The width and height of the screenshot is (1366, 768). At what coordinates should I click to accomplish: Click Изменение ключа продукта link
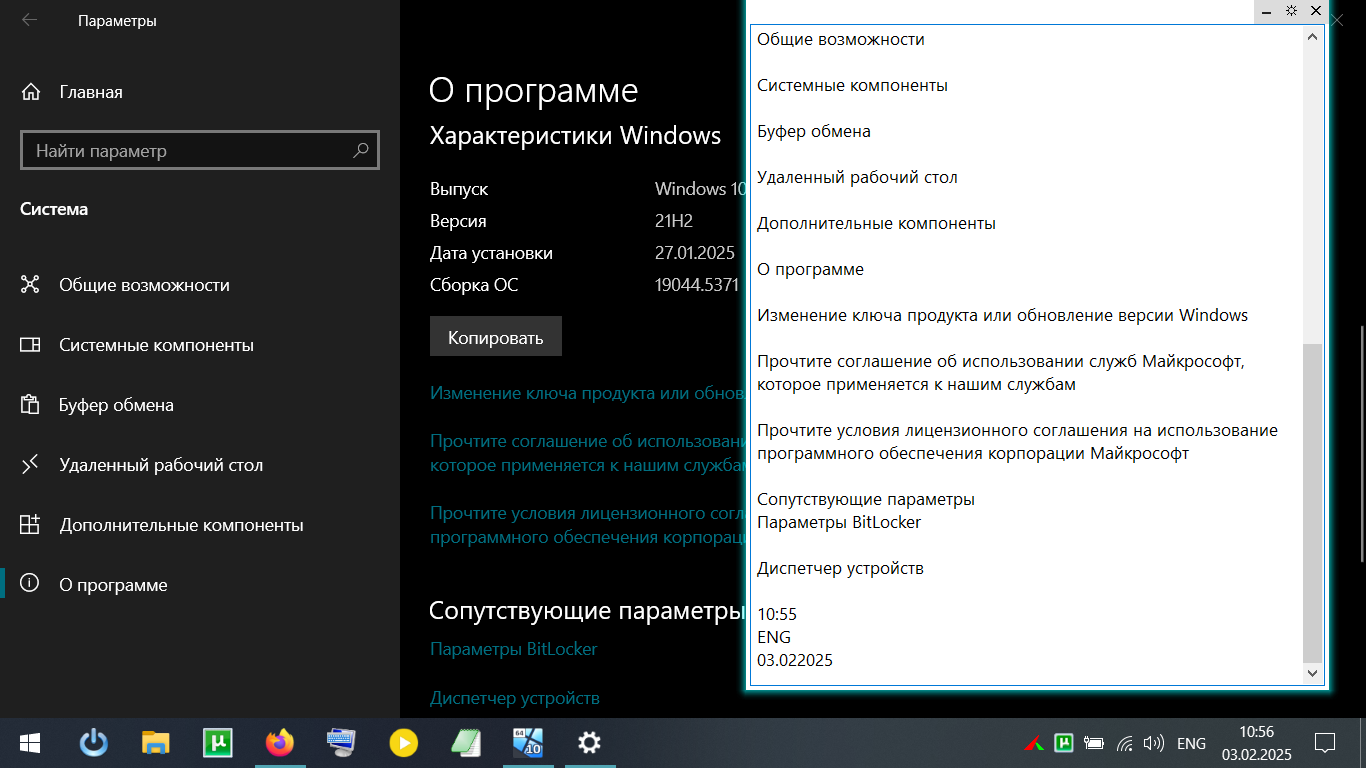pos(583,393)
